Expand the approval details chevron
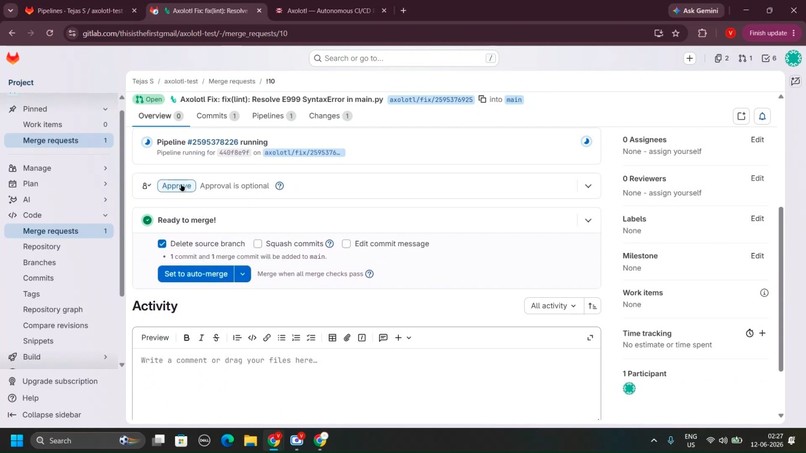The image size is (806, 453). [588, 186]
